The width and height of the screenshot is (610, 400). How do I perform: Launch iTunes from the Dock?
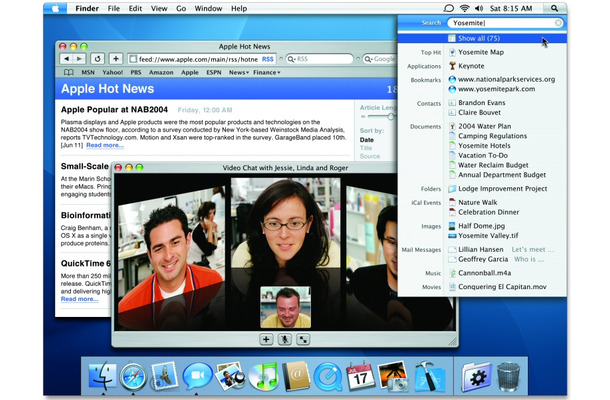pos(263,376)
